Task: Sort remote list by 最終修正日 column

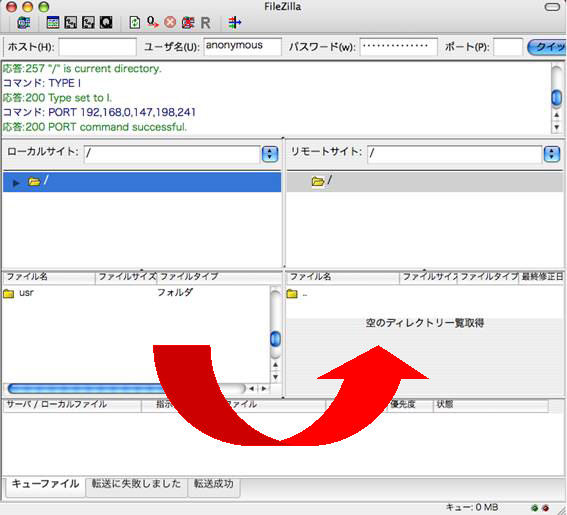Action: [x=542, y=277]
